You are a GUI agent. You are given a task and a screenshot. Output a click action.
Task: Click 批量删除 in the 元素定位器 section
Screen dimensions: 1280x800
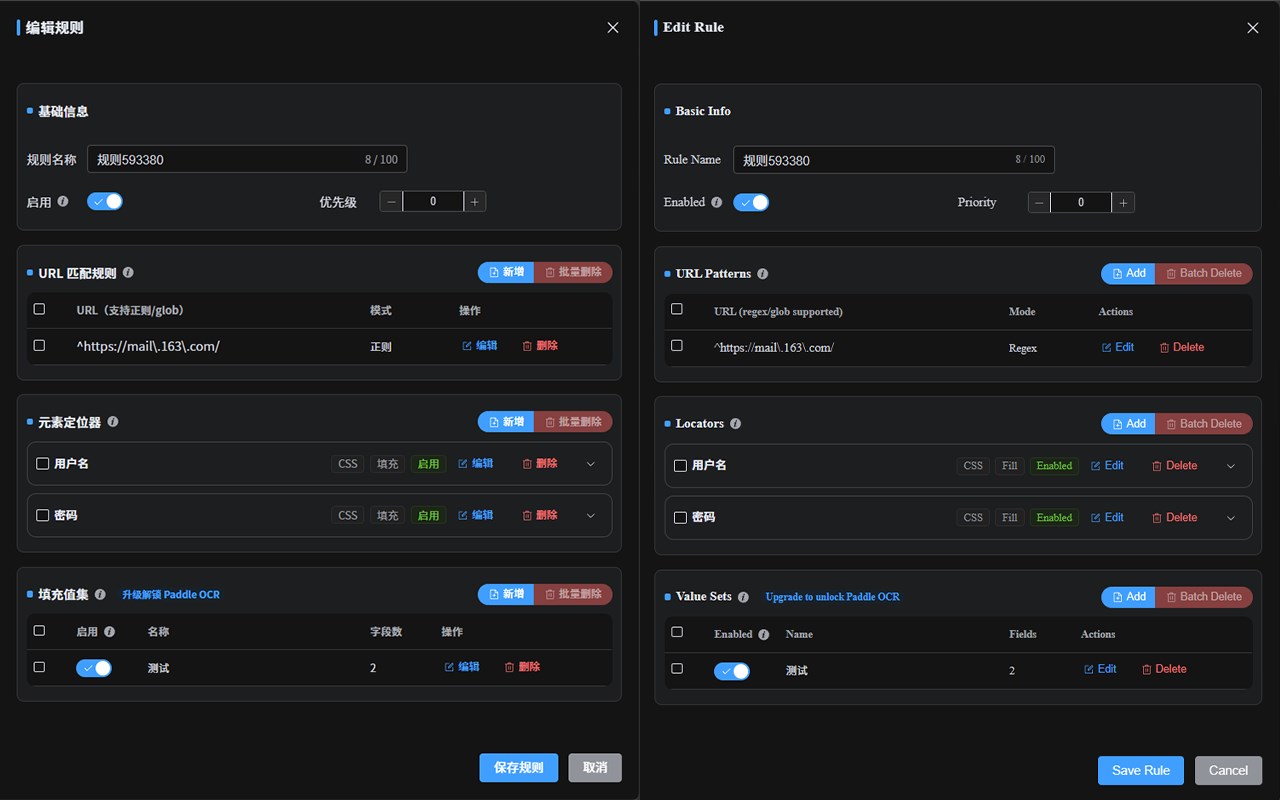[573, 422]
